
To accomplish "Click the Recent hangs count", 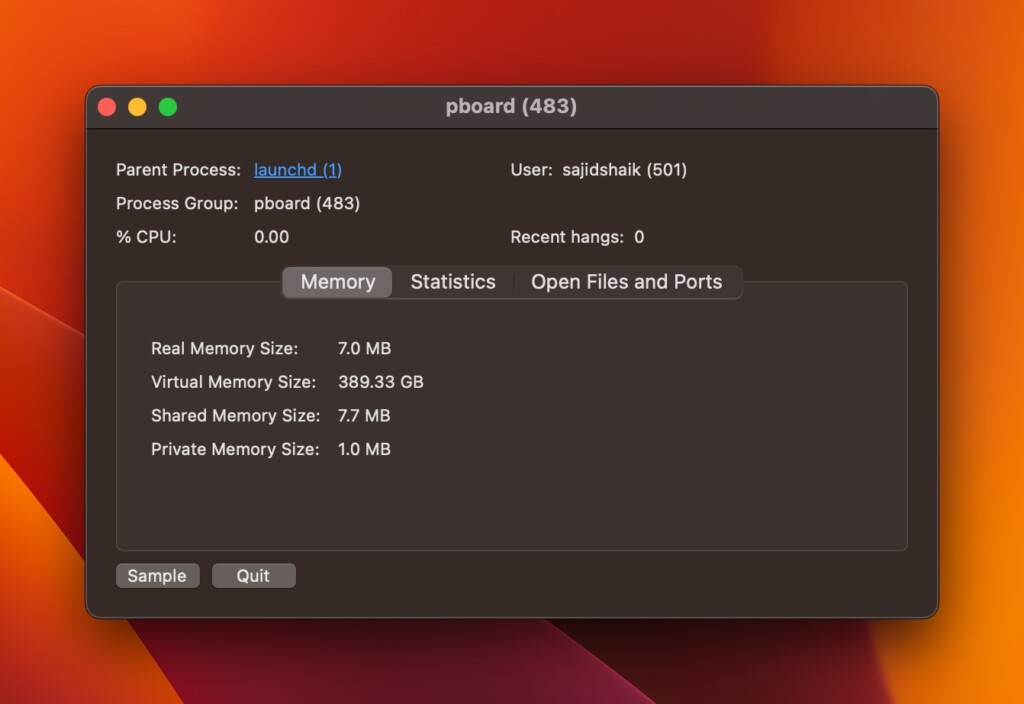I will click(x=639, y=237).
